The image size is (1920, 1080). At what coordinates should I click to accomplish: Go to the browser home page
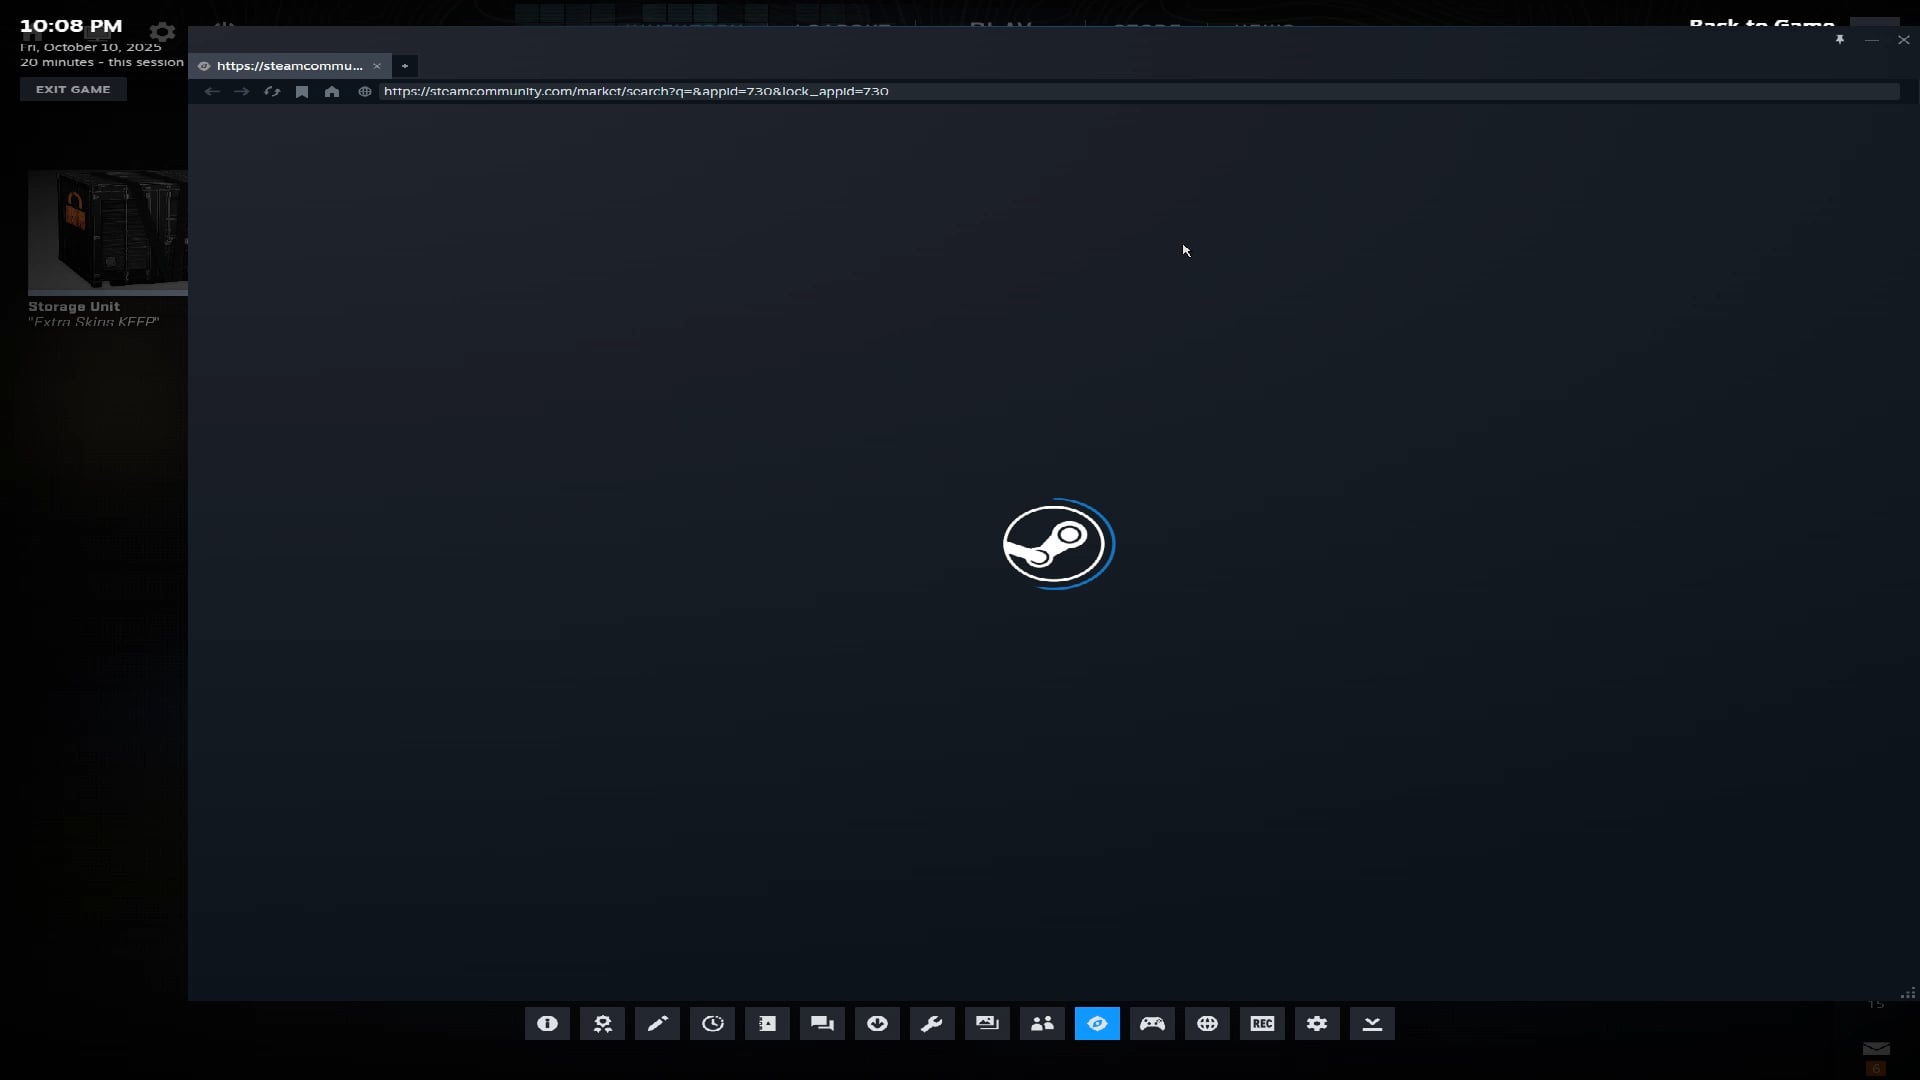pyautogui.click(x=332, y=91)
